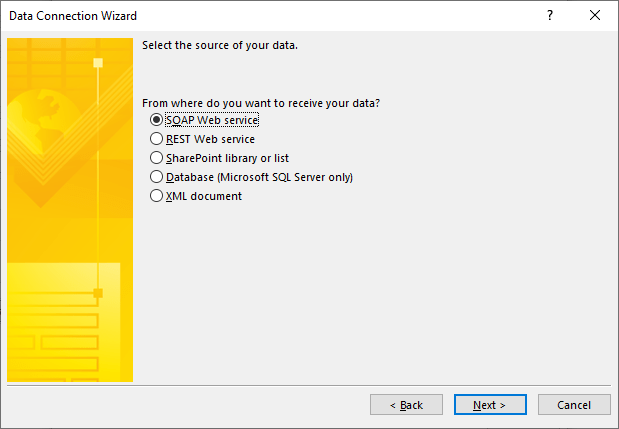Screen dimensions: 619x429
Task: Choose the XML document radio circle
Action: click(x=156, y=196)
